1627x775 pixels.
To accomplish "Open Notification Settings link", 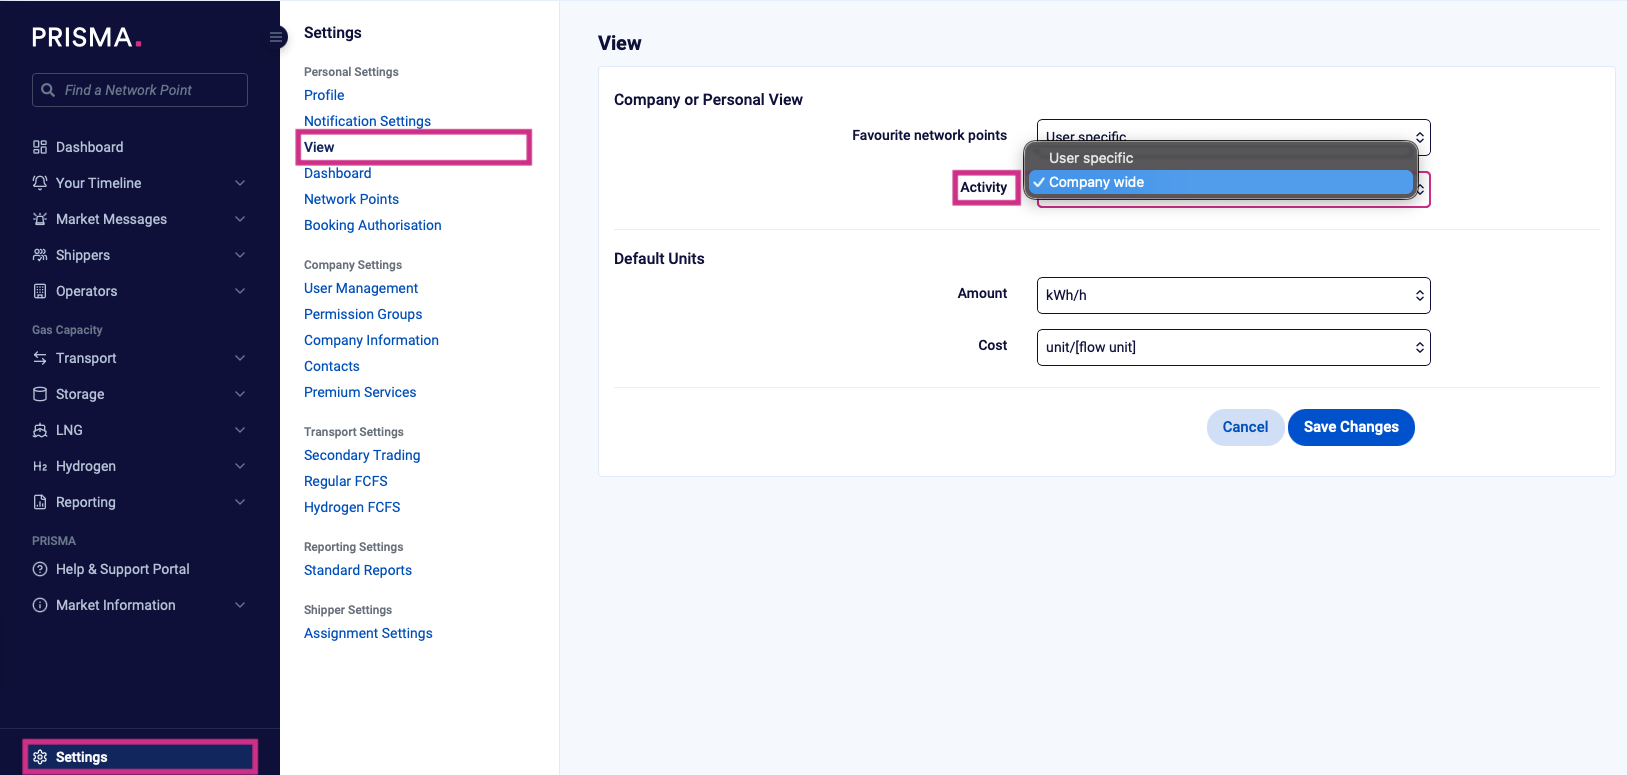I will click(x=367, y=121).
